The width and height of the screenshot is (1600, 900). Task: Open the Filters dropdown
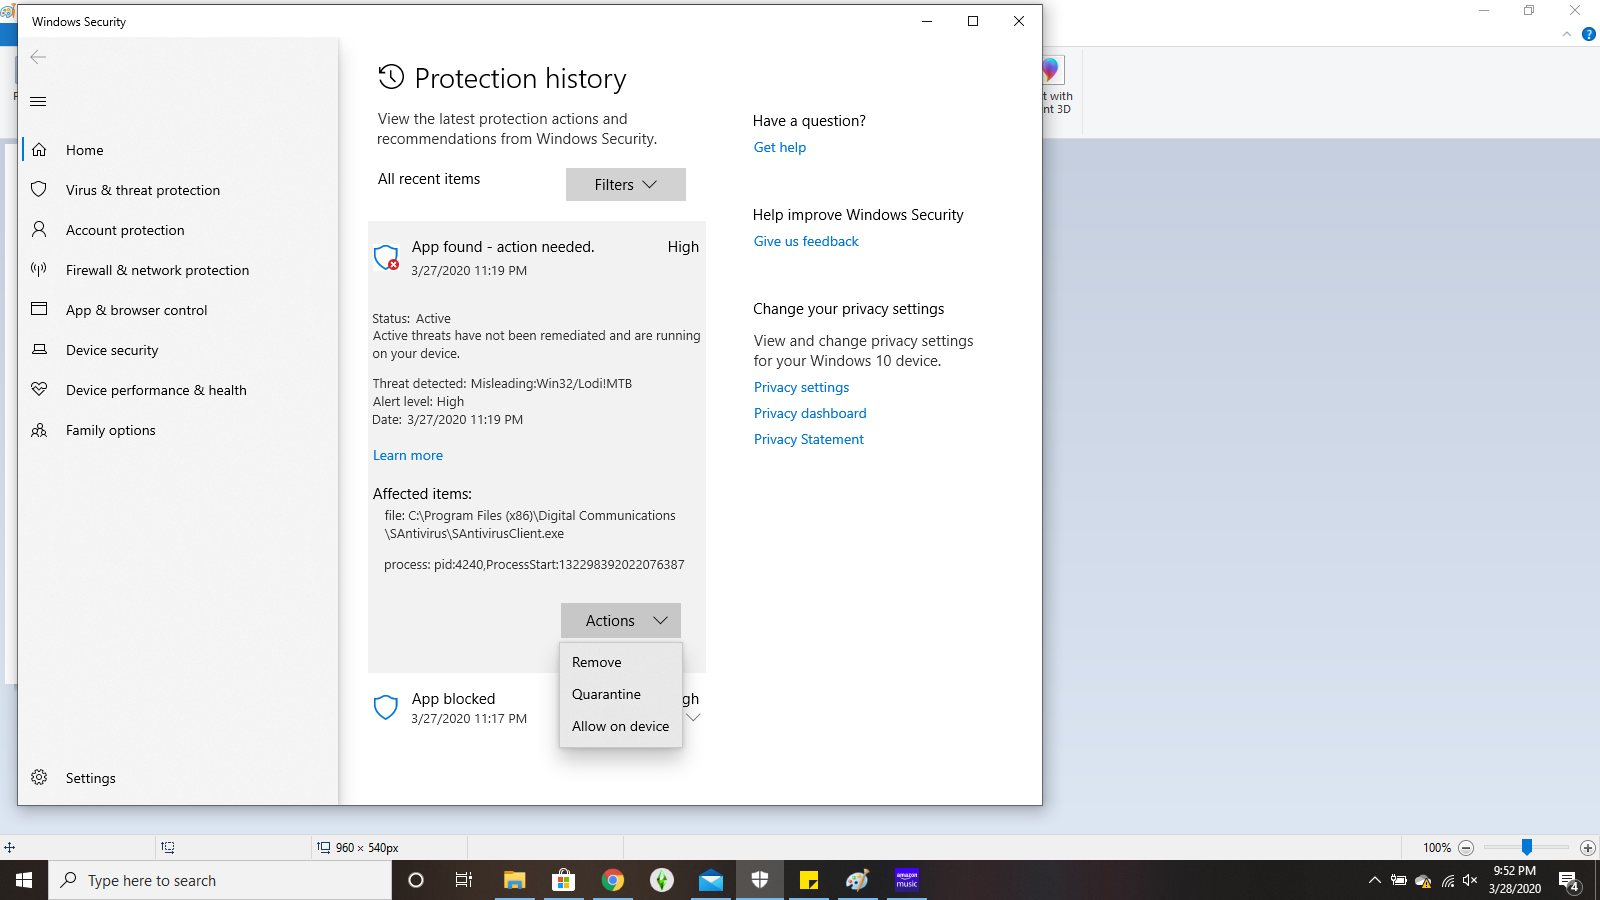pos(626,184)
